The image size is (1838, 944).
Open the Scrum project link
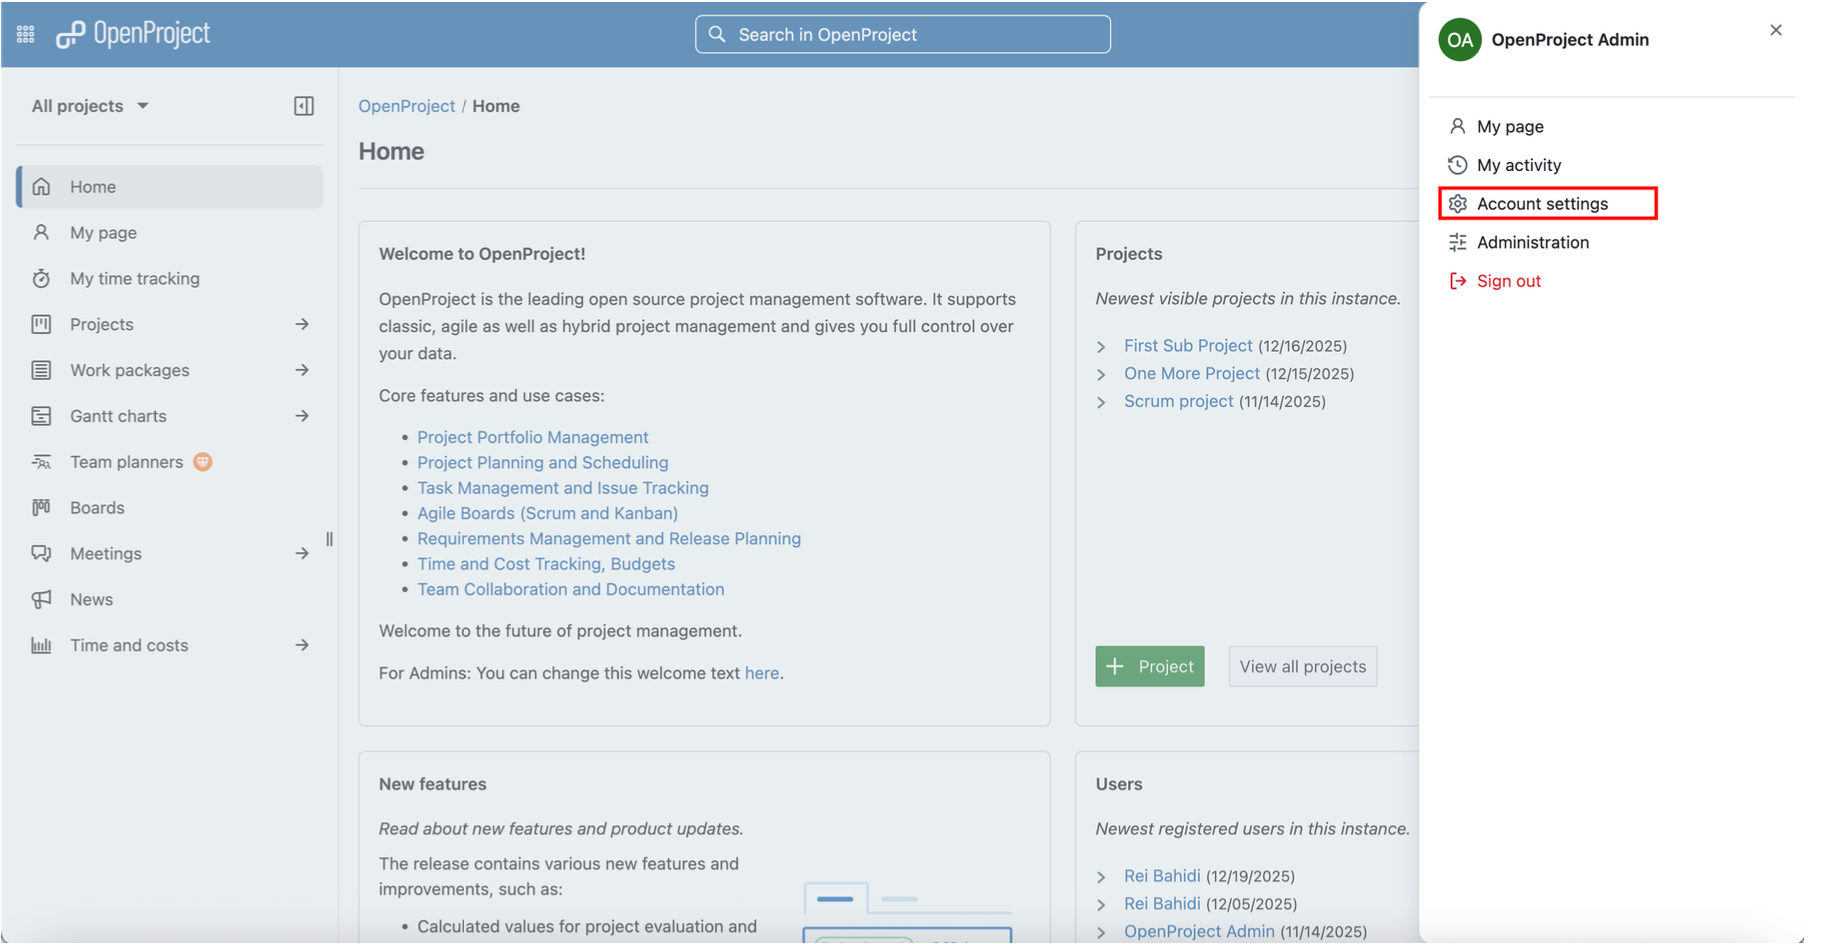pos(1179,401)
